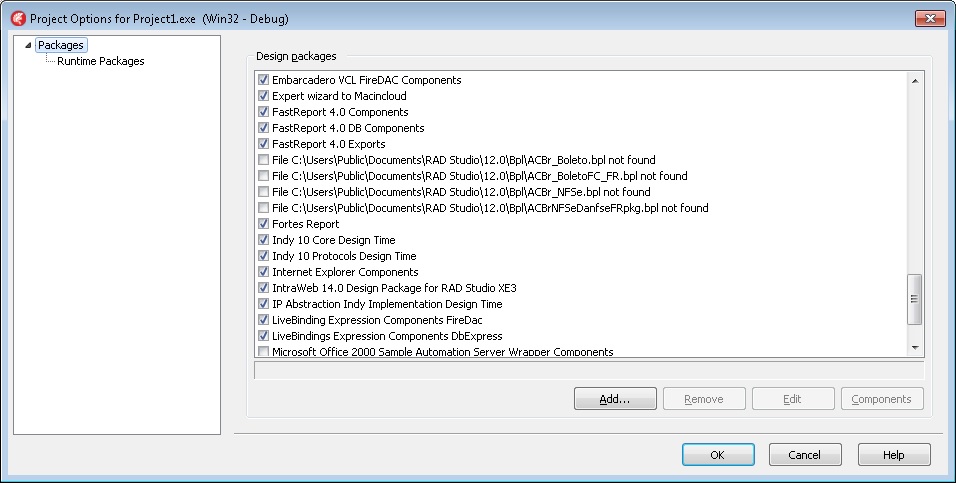Confirm with the OK button
Screen dimensions: 956x483
click(718, 454)
